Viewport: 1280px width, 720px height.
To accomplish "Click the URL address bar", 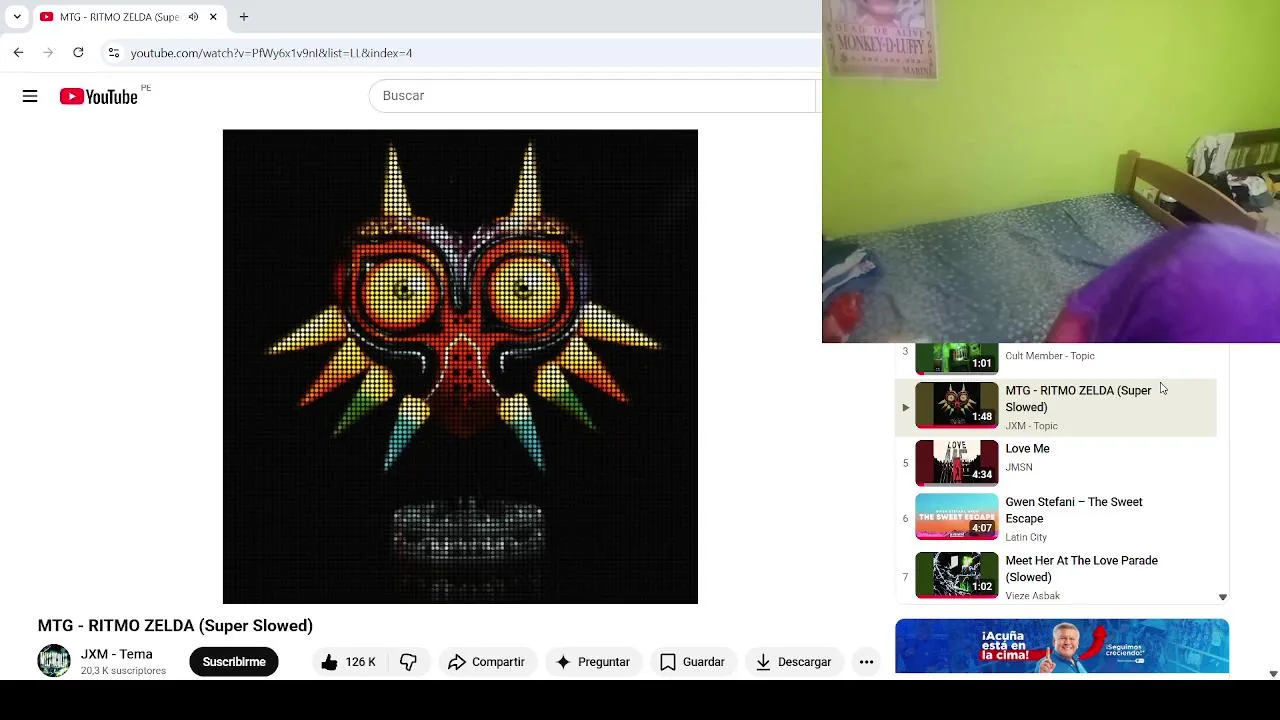I will pos(460,53).
